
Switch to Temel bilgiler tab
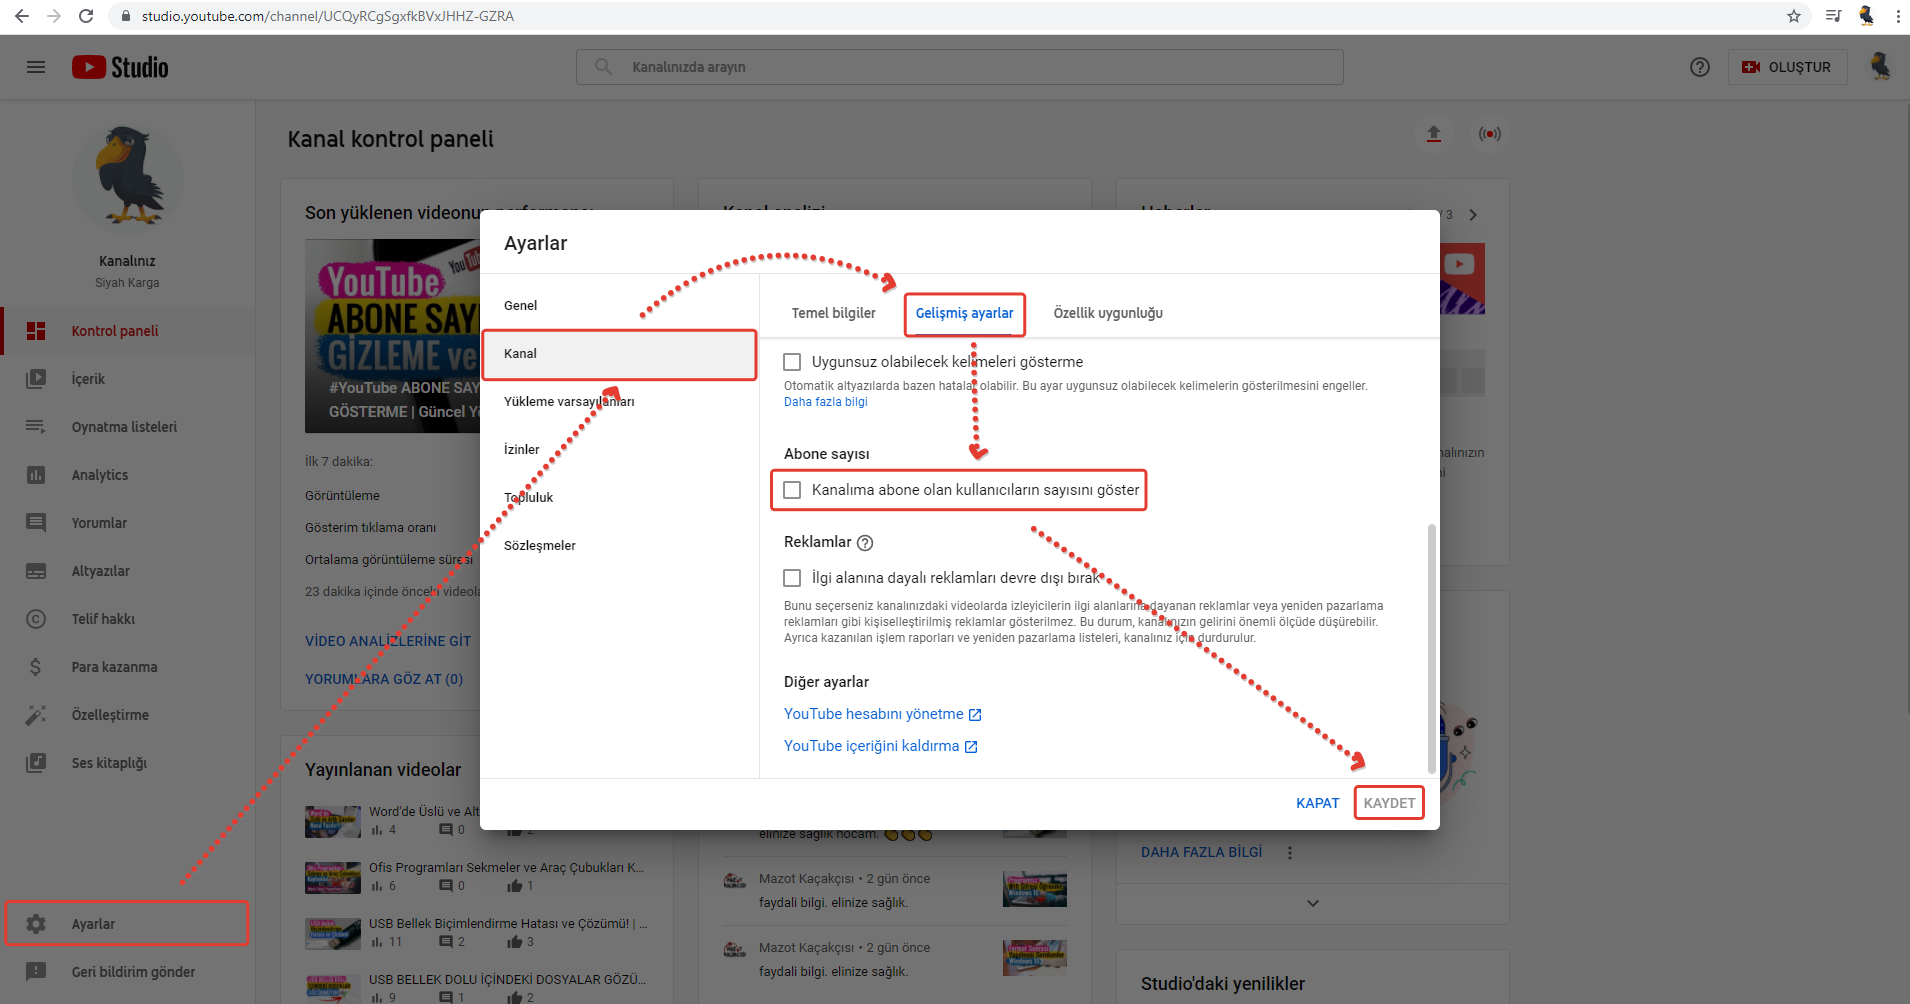click(x=834, y=313)
